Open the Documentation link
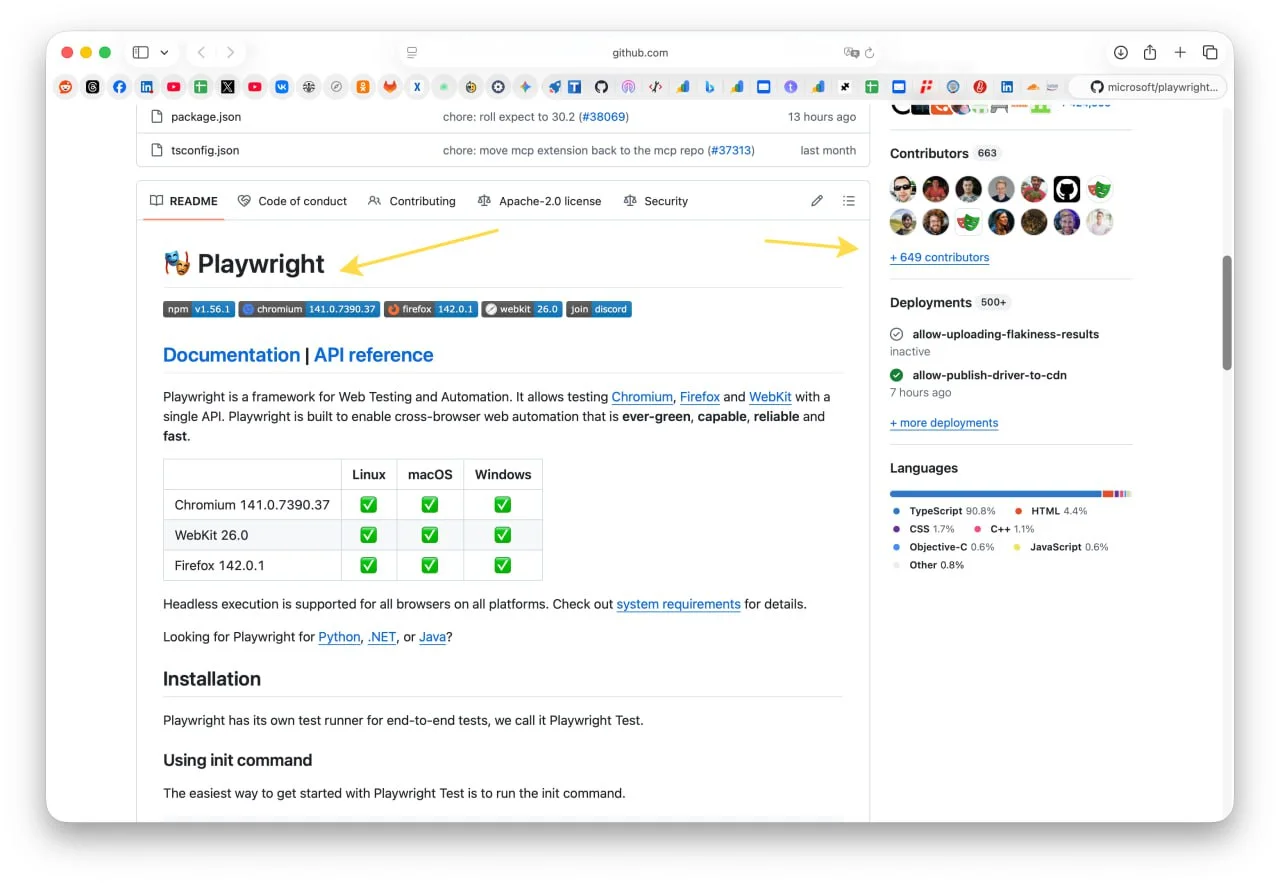 tap(231, 355)
